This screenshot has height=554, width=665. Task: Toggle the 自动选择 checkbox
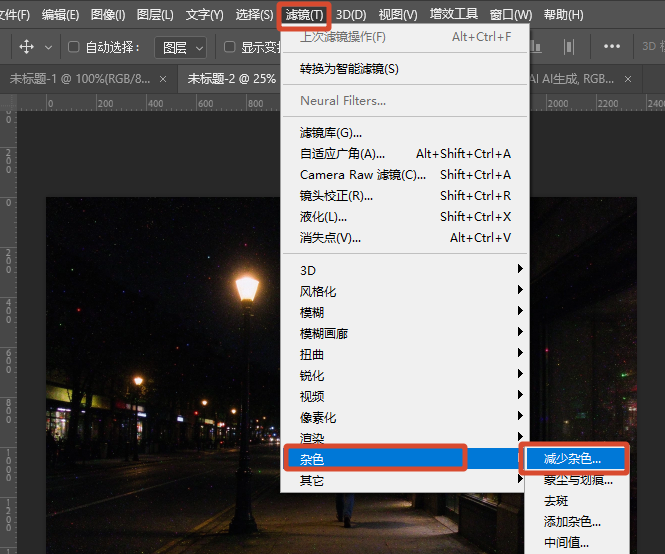tap(74, 47)
